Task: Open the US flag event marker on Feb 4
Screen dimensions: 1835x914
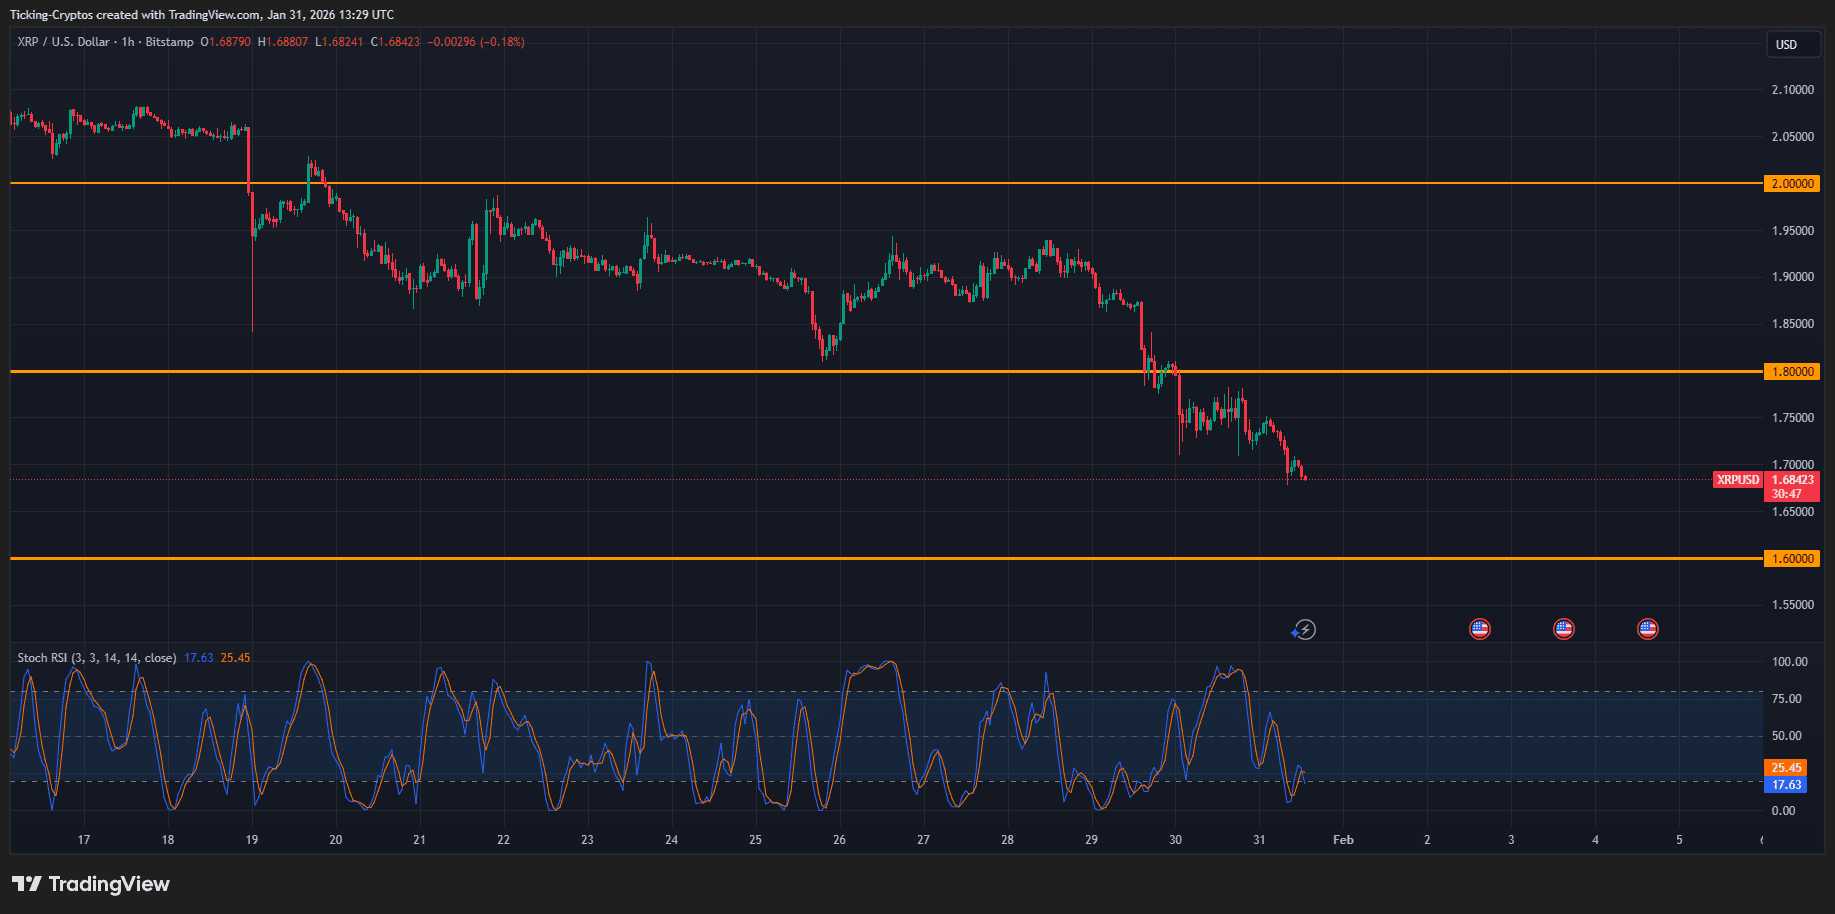Action: point(1647,628)
